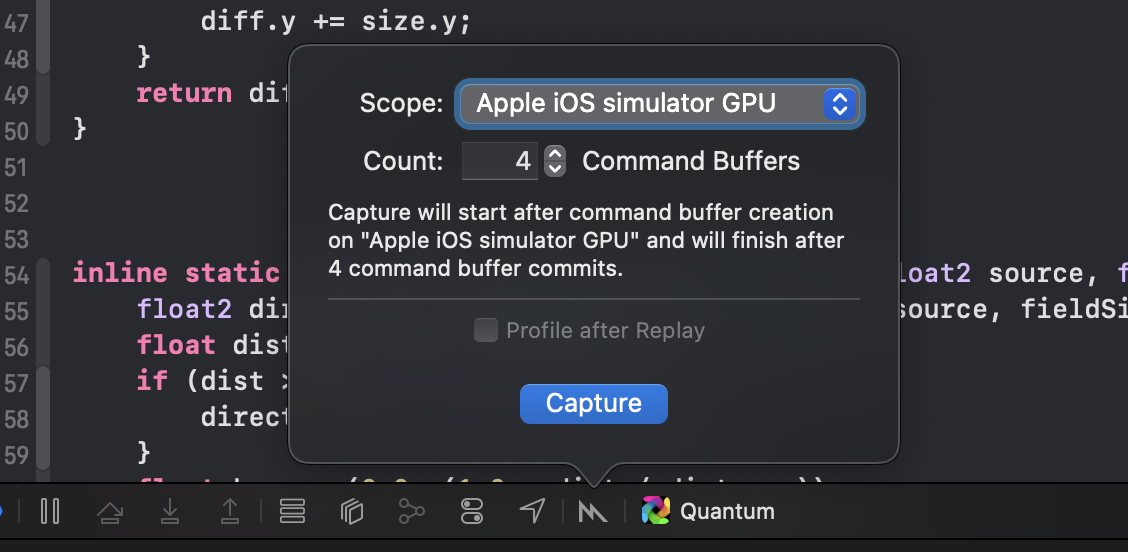Open the Debug Memory Graph icon
This screenshot has height=552, width=1128.
click(411, 512)
